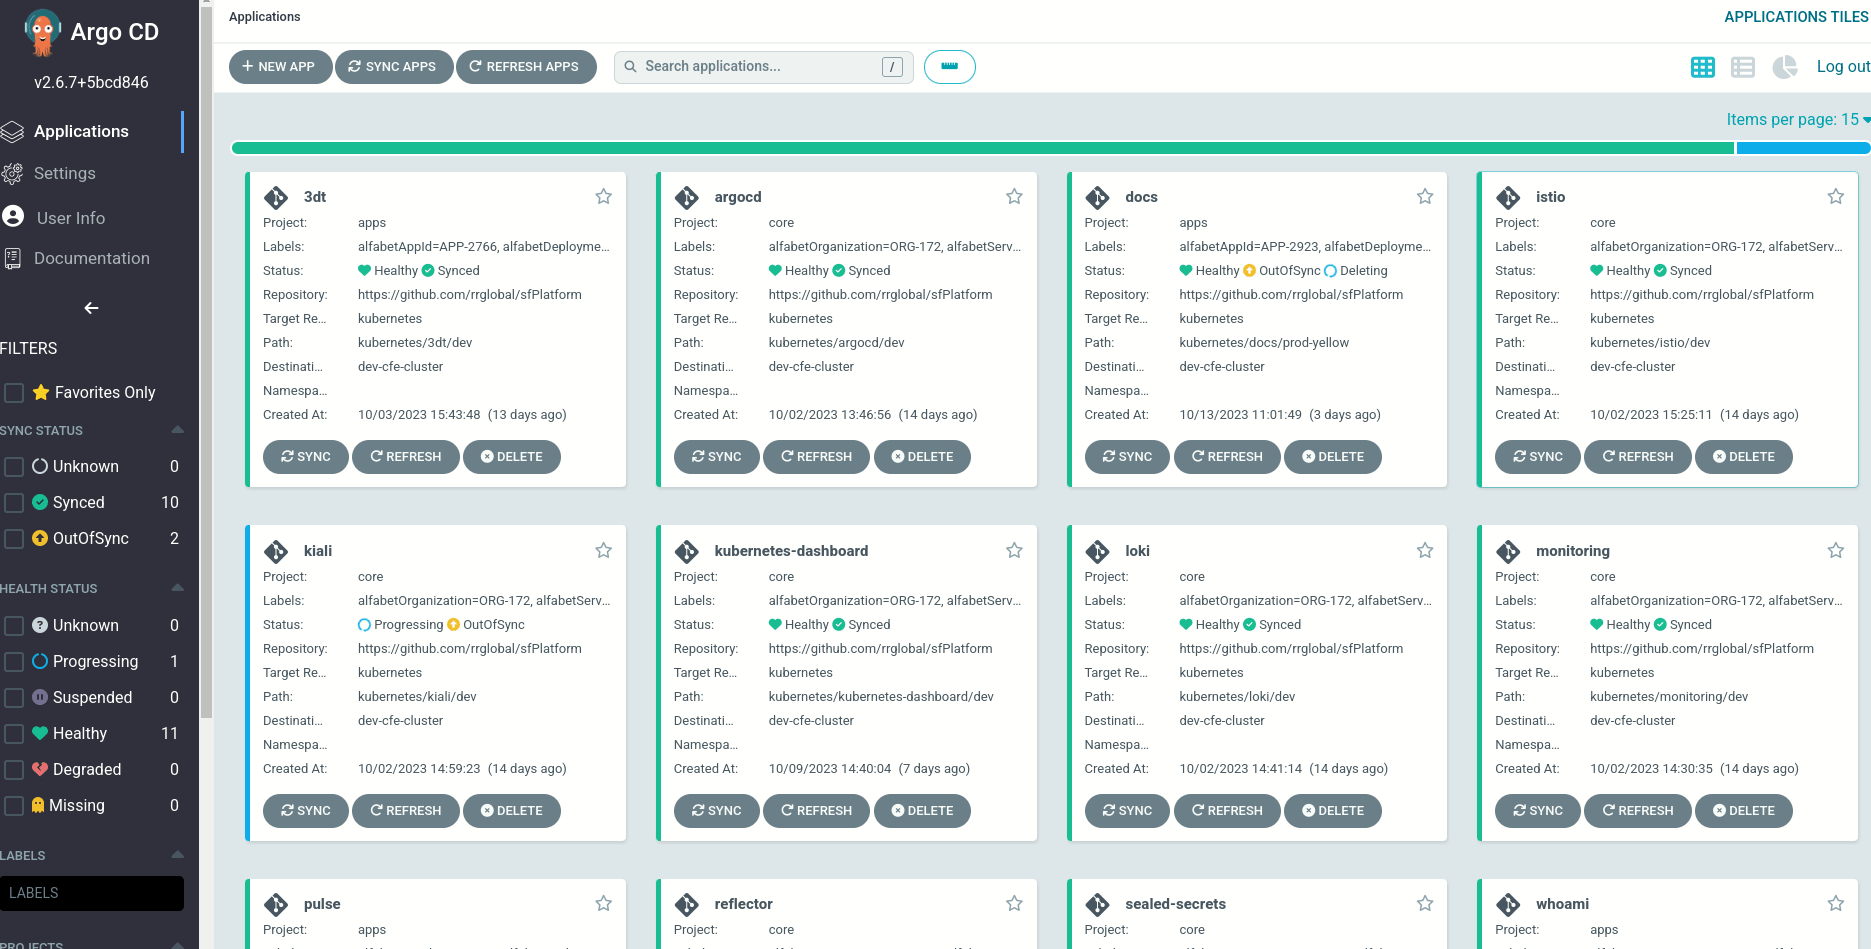Collapse the sidebar with the back arrow
The width and height of the screenshot is (1871, 949).
pyautogui.click(x=91, y=308)
